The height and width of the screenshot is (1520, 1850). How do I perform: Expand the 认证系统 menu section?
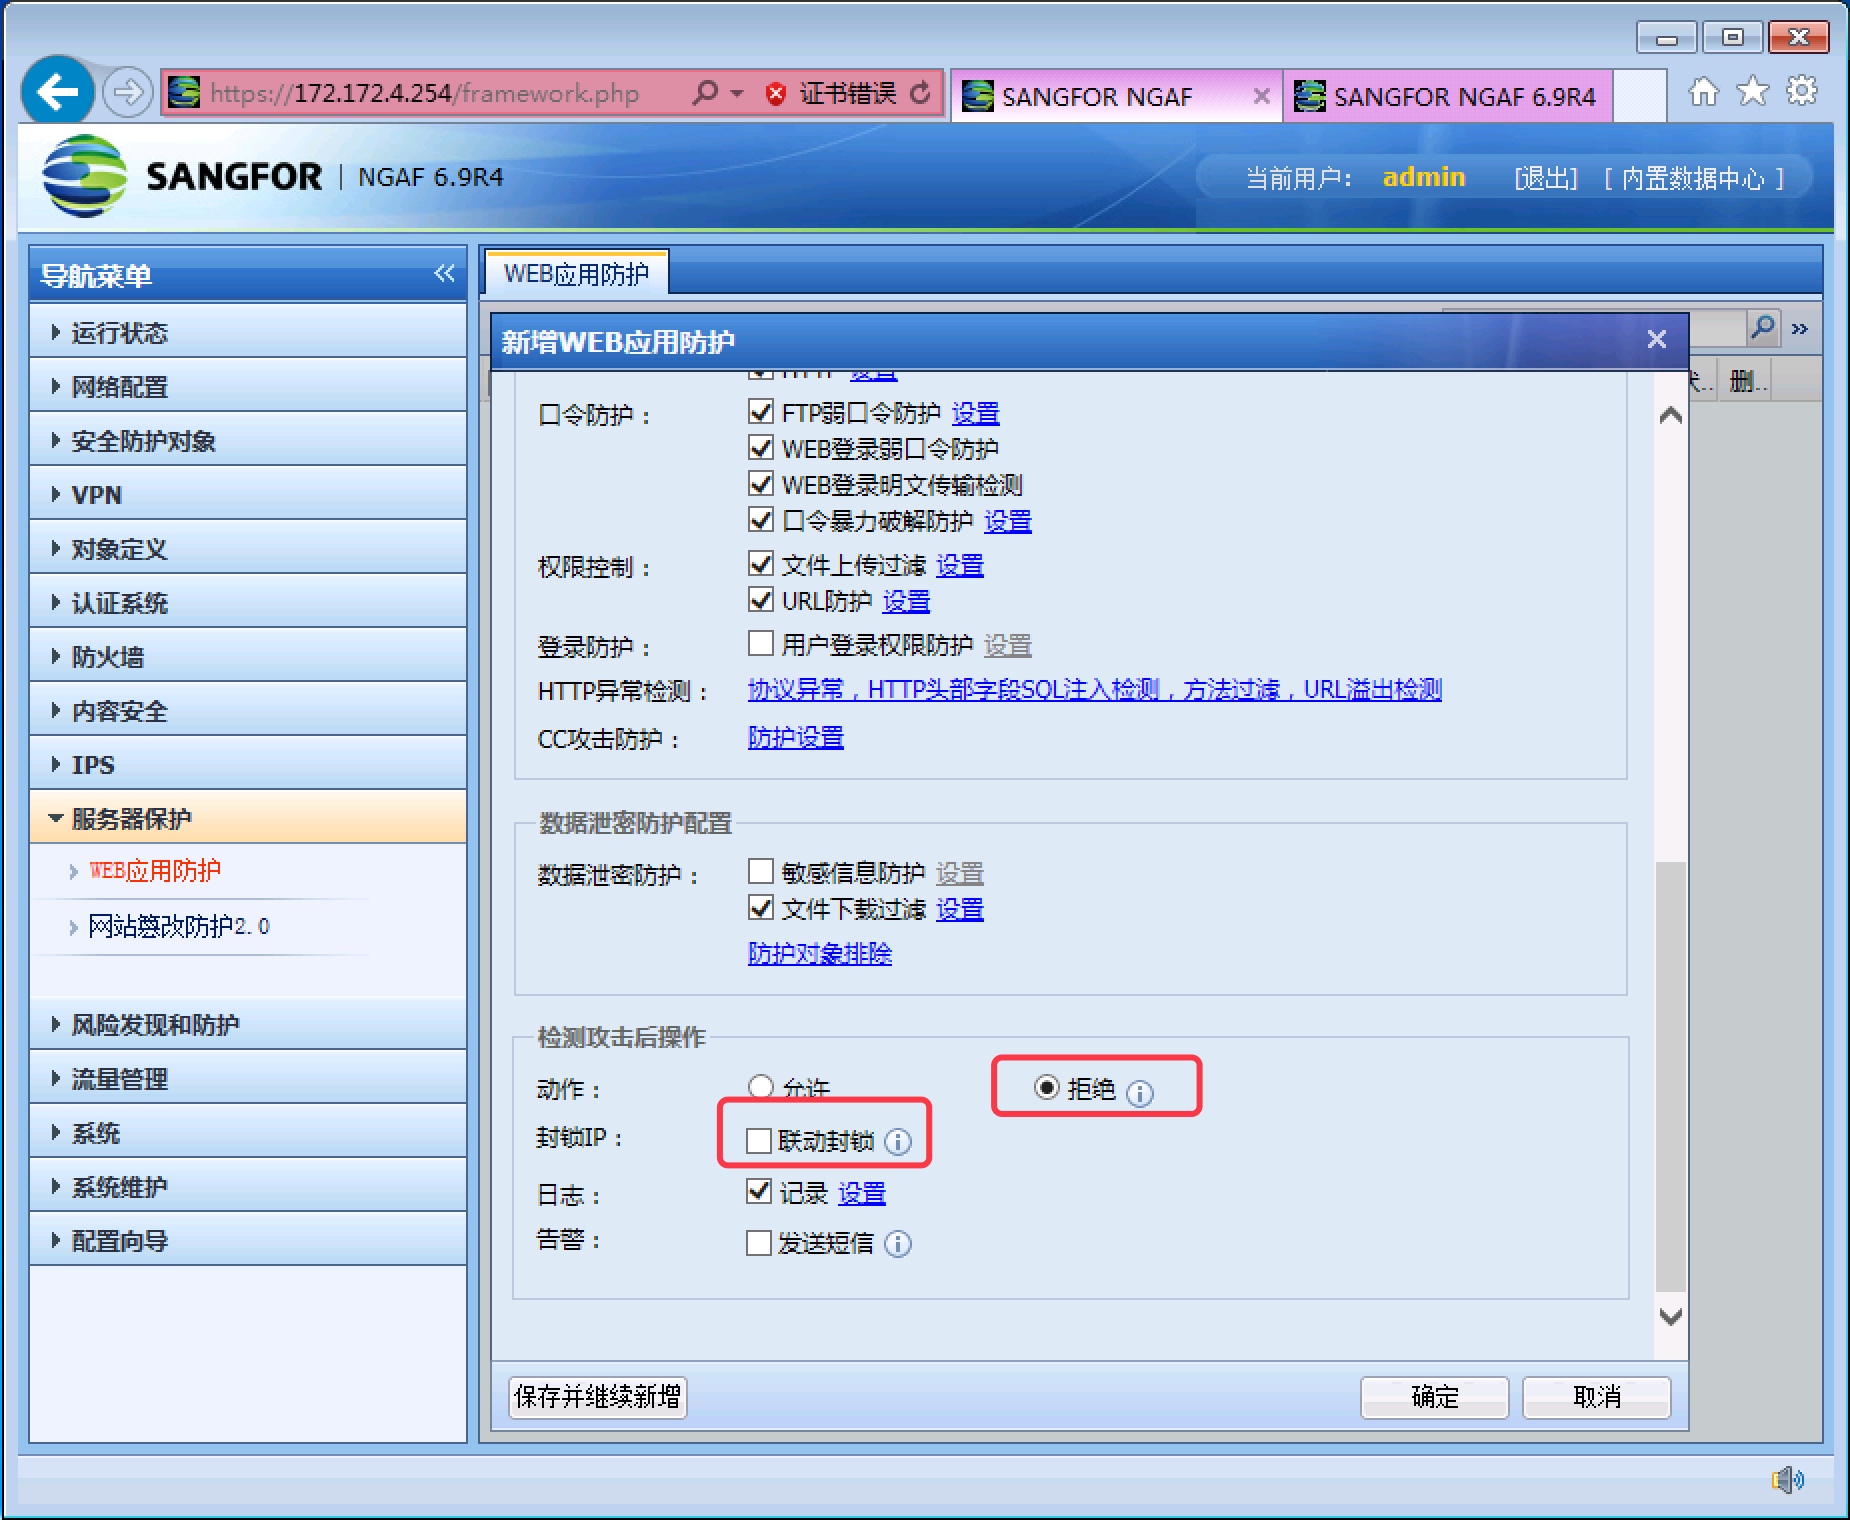[248, 602]
